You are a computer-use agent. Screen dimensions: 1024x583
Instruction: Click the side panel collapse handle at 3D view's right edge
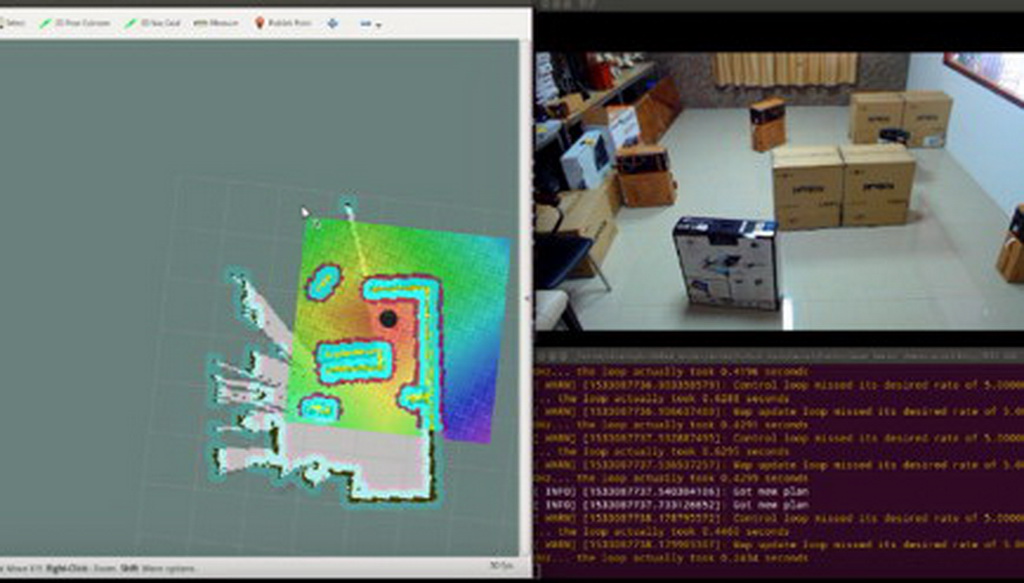pos(528,297)
